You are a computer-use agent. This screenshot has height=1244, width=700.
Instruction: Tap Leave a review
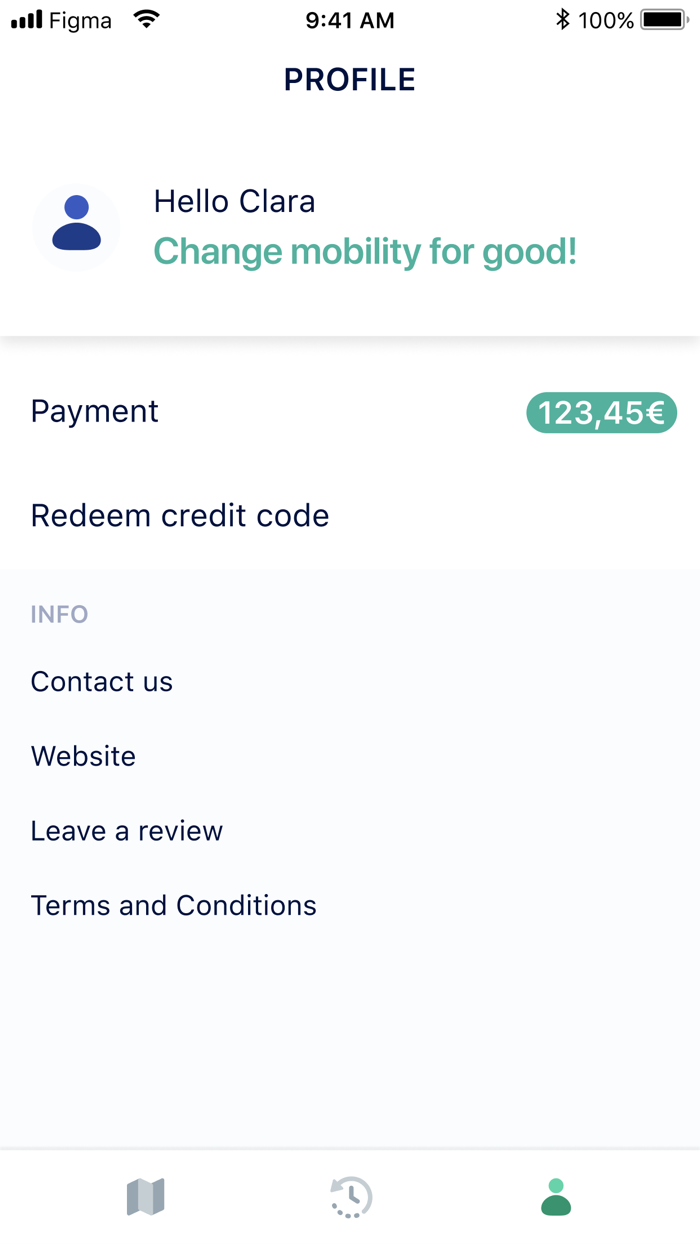tap(127, 831)
